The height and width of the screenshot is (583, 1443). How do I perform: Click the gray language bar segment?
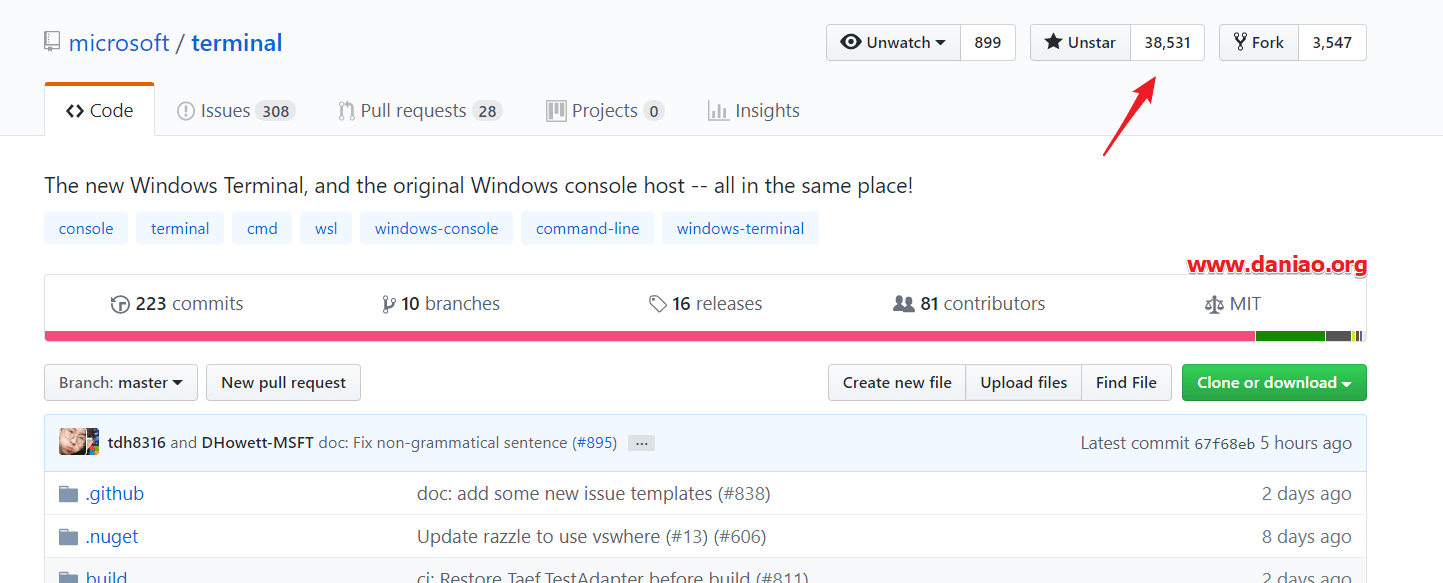[1338, 336]
